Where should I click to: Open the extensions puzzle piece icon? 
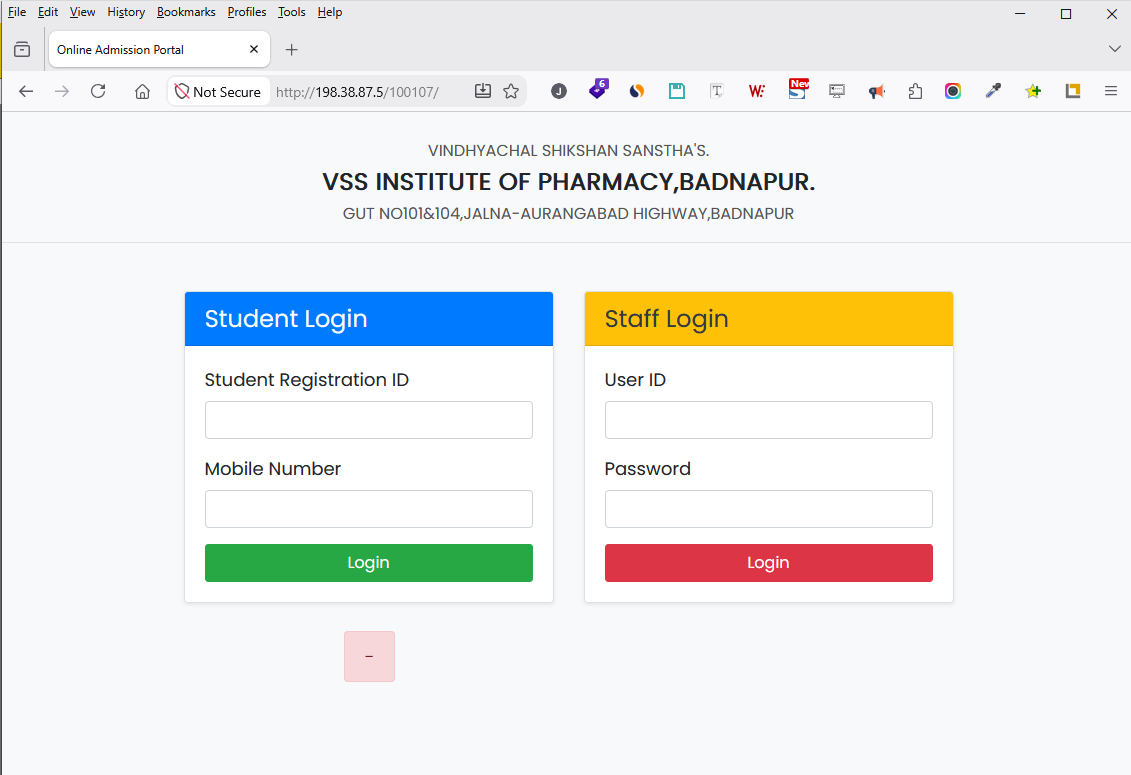tap(915, 91)
